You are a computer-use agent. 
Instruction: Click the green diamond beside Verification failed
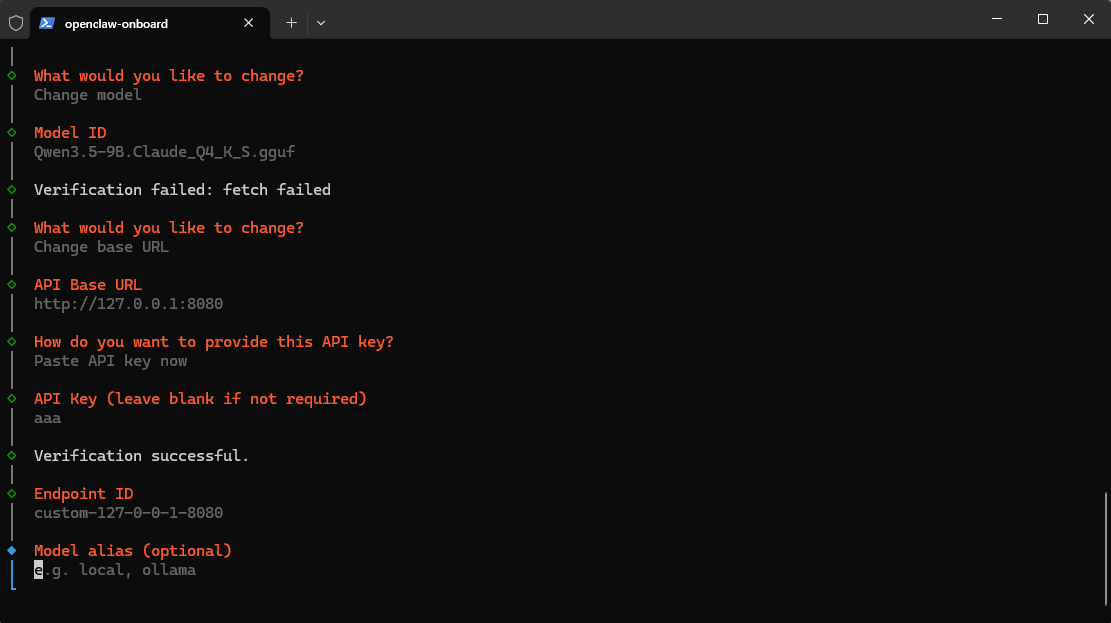[x=12, y=189]
